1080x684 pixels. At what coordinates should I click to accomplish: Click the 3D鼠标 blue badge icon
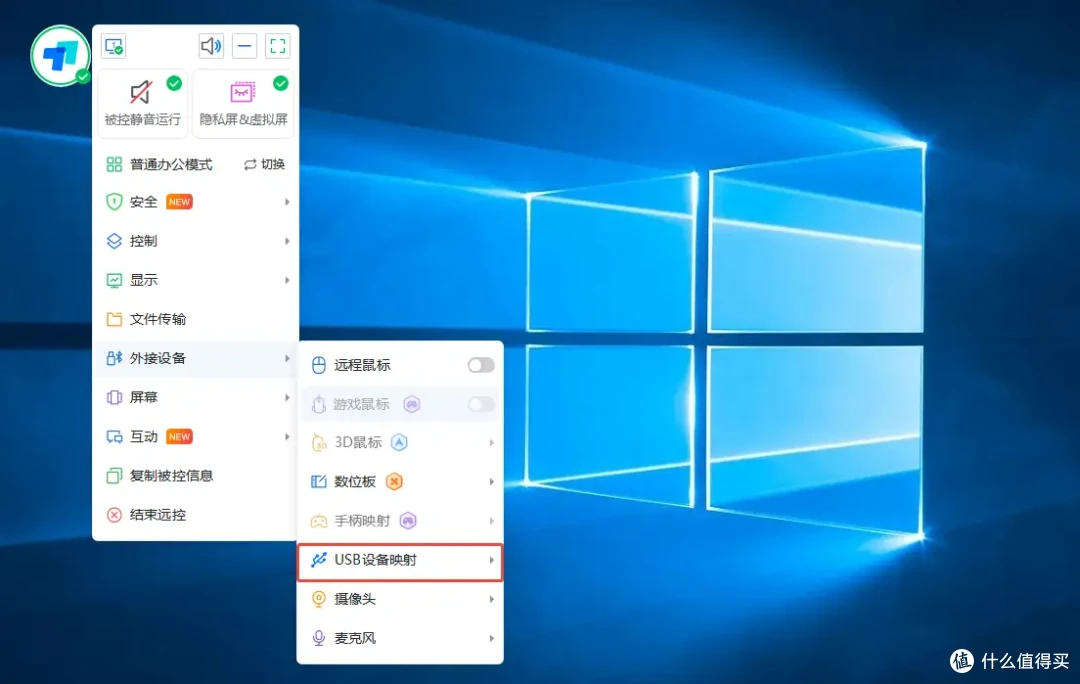click(x=399, y=442)
